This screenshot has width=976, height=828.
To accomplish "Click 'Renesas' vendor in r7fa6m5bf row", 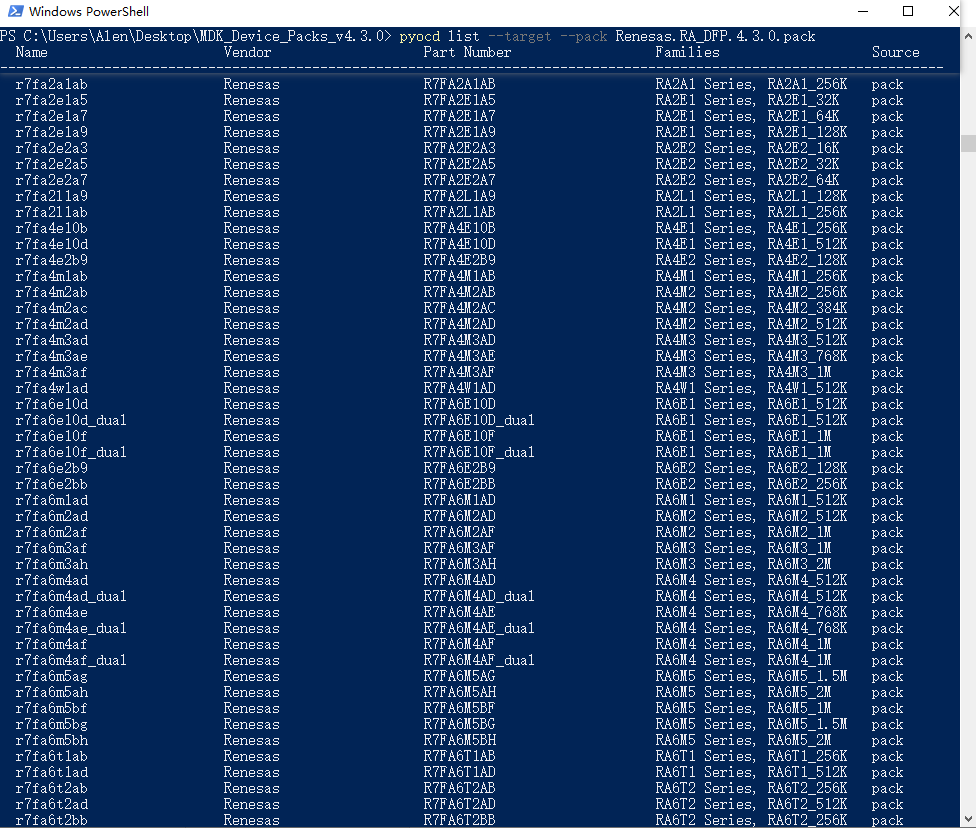I will click(x=251, y=708).
